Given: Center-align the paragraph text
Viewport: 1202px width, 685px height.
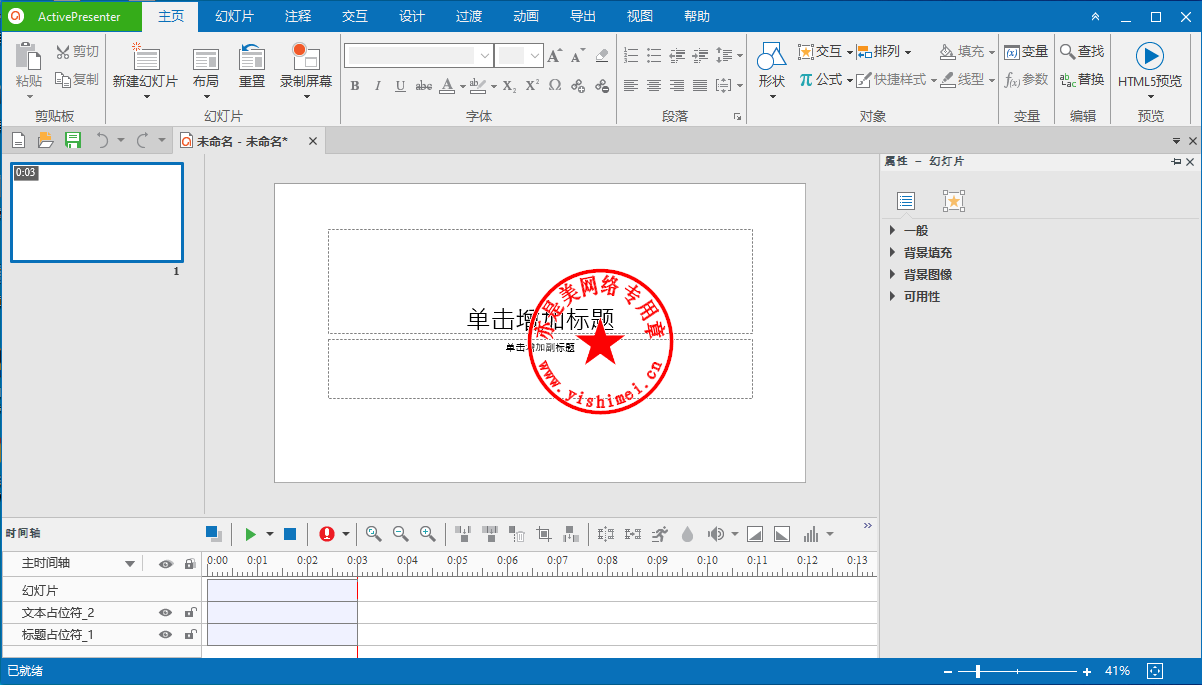Looking at the screenshot, I should (654, 86).
